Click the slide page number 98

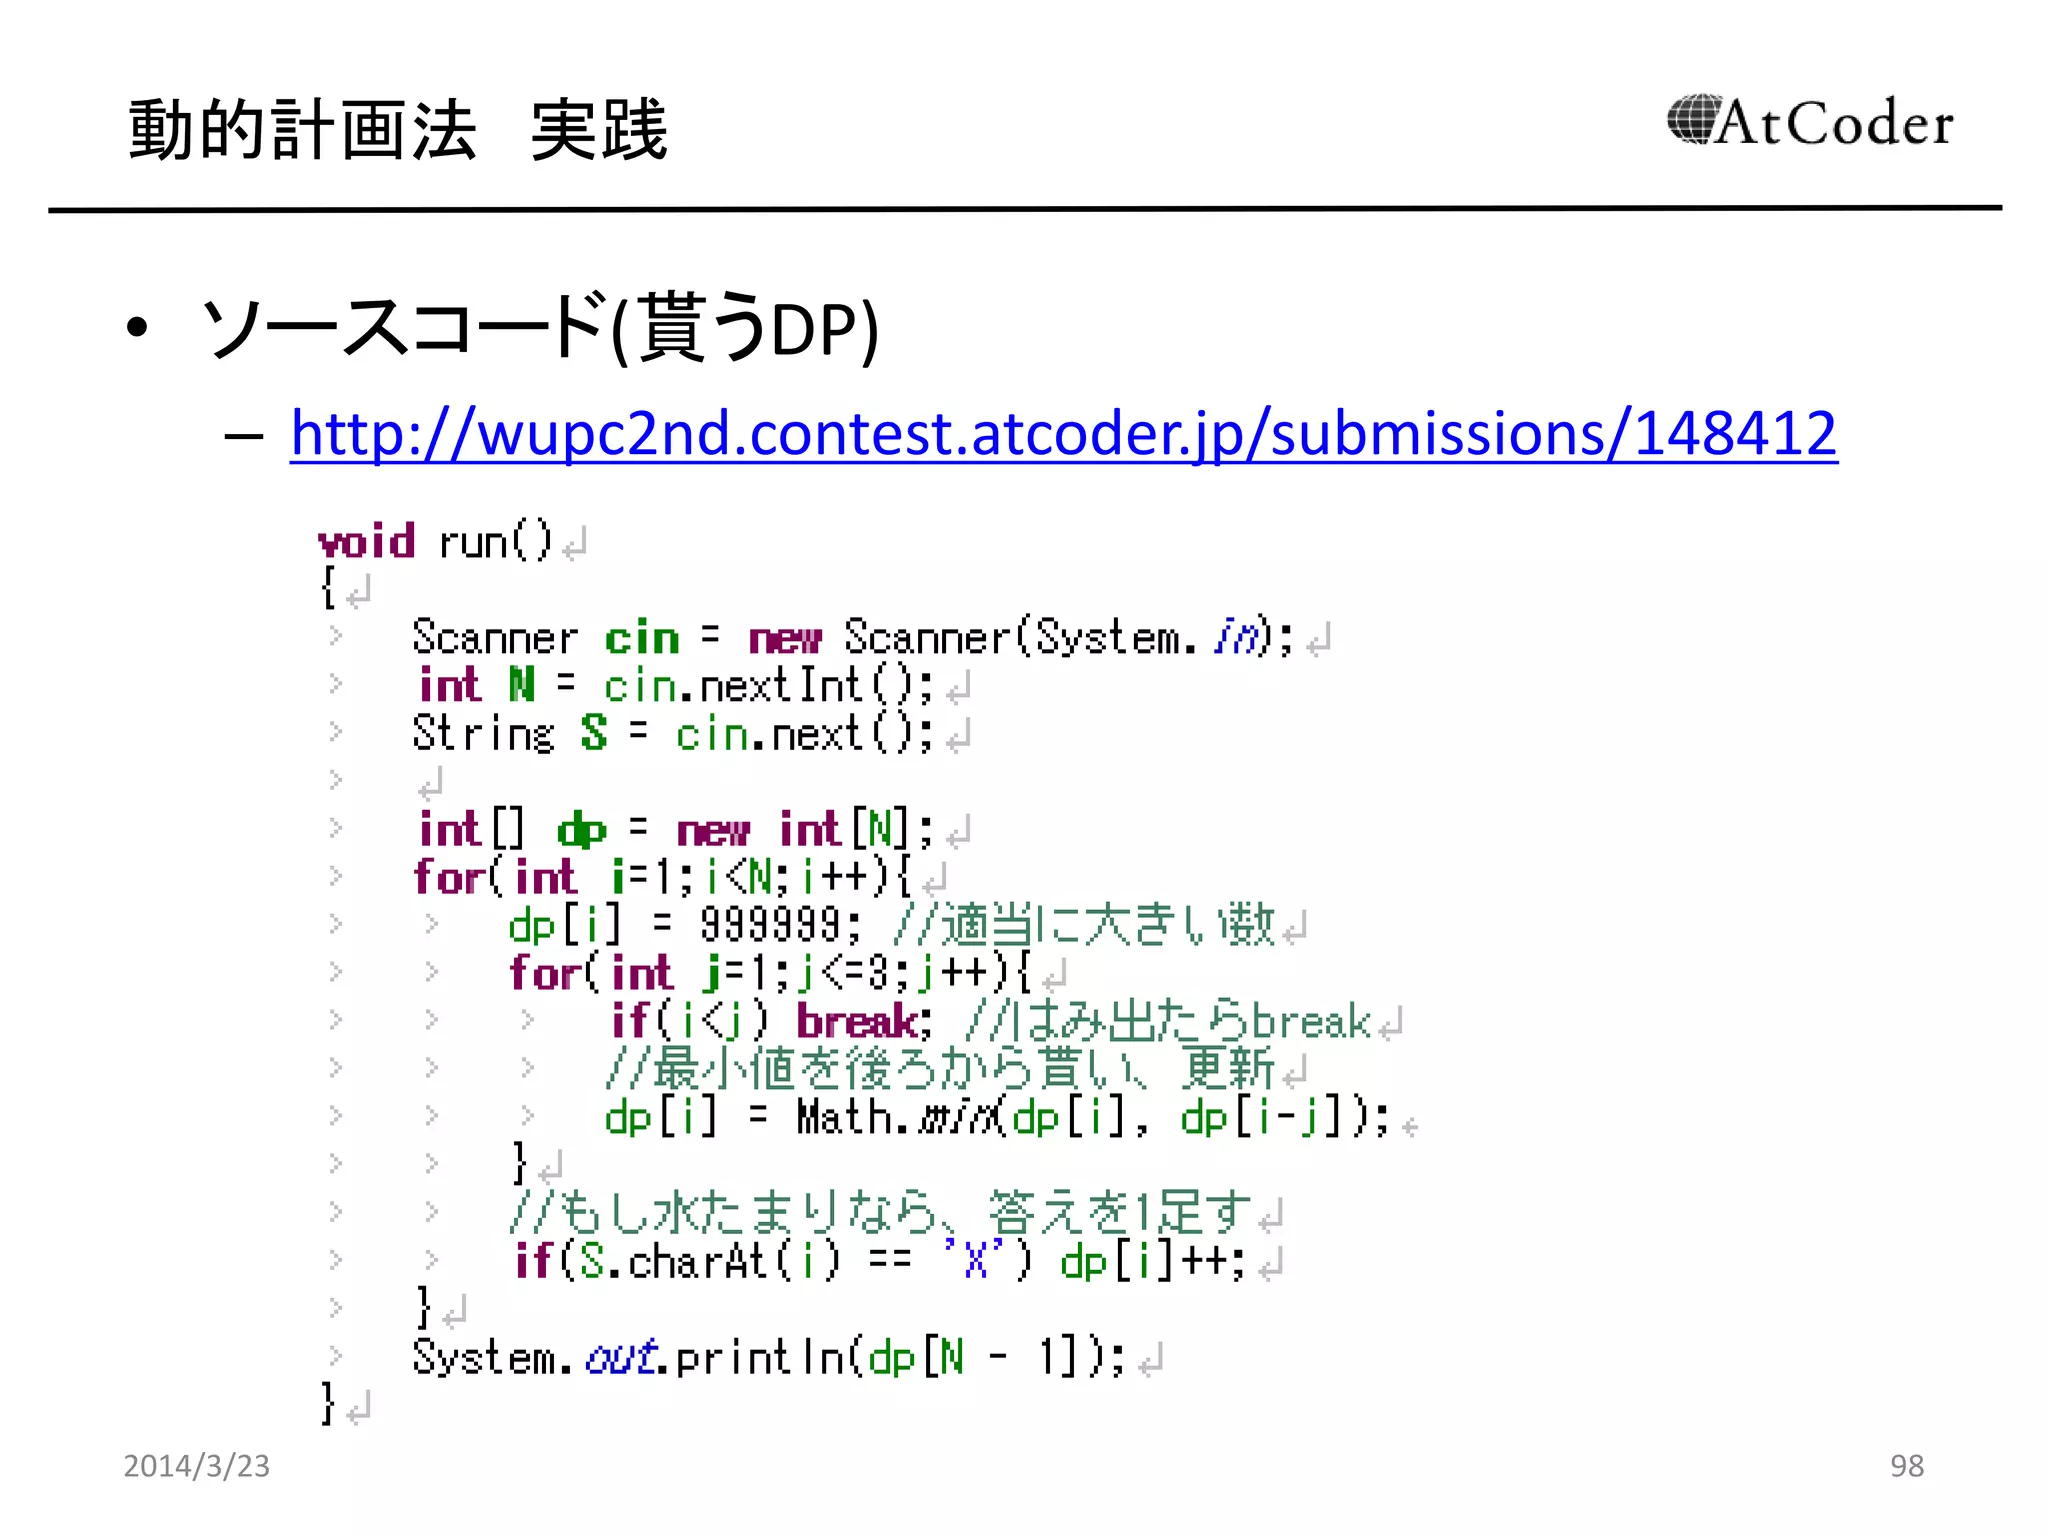pos(1907,1466)
